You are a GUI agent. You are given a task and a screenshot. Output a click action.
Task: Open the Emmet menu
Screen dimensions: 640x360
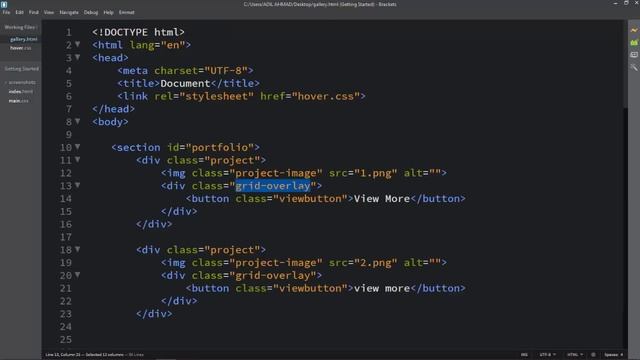click(127, 12)
